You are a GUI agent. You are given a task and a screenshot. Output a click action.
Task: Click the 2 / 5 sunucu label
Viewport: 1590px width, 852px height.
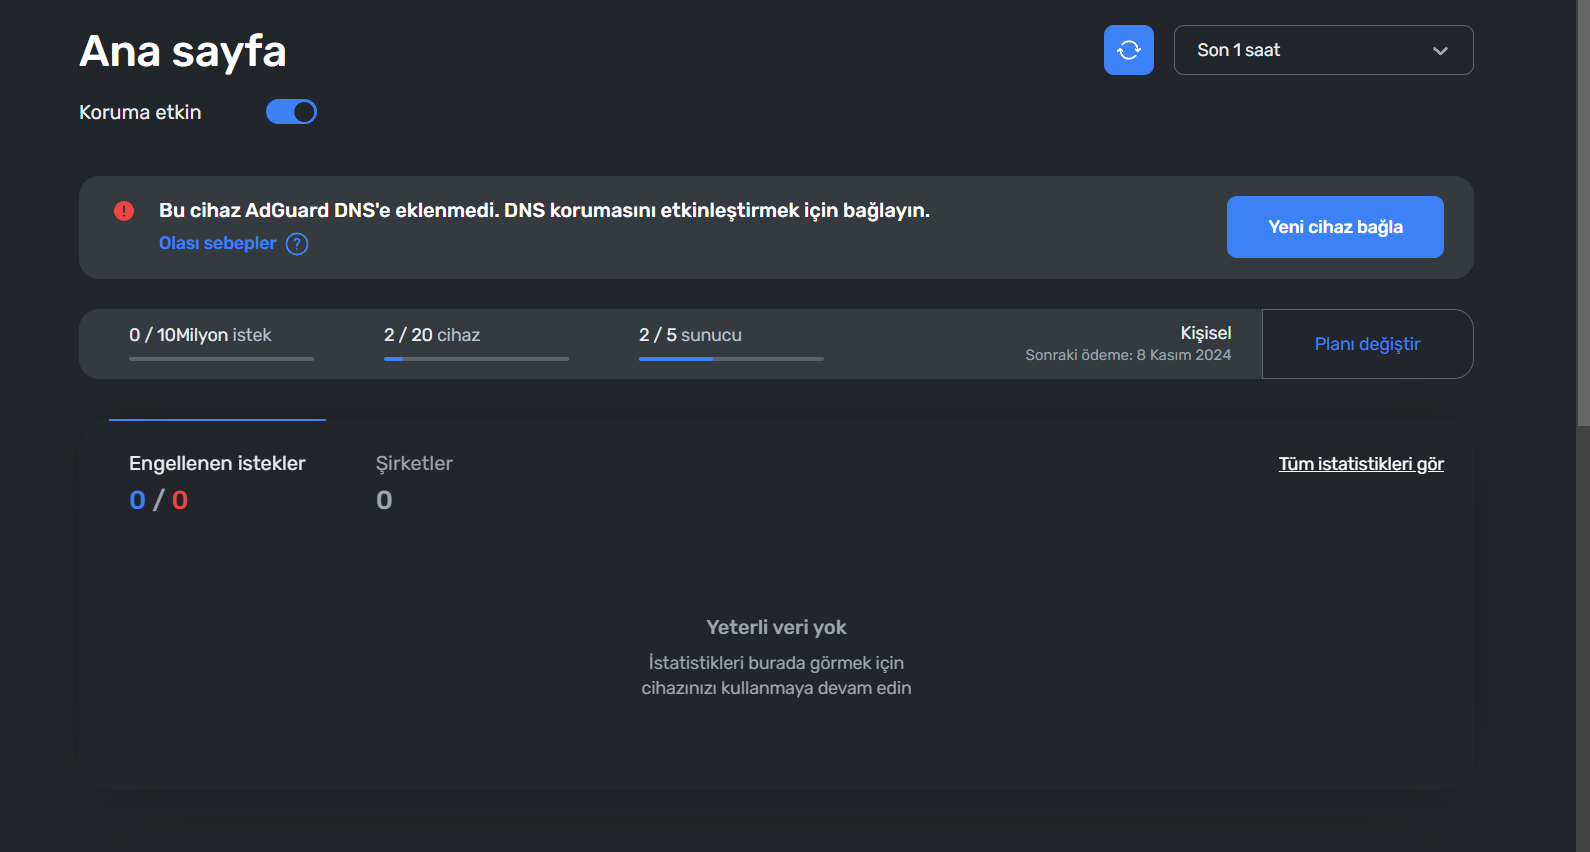(x=690, y=335)
